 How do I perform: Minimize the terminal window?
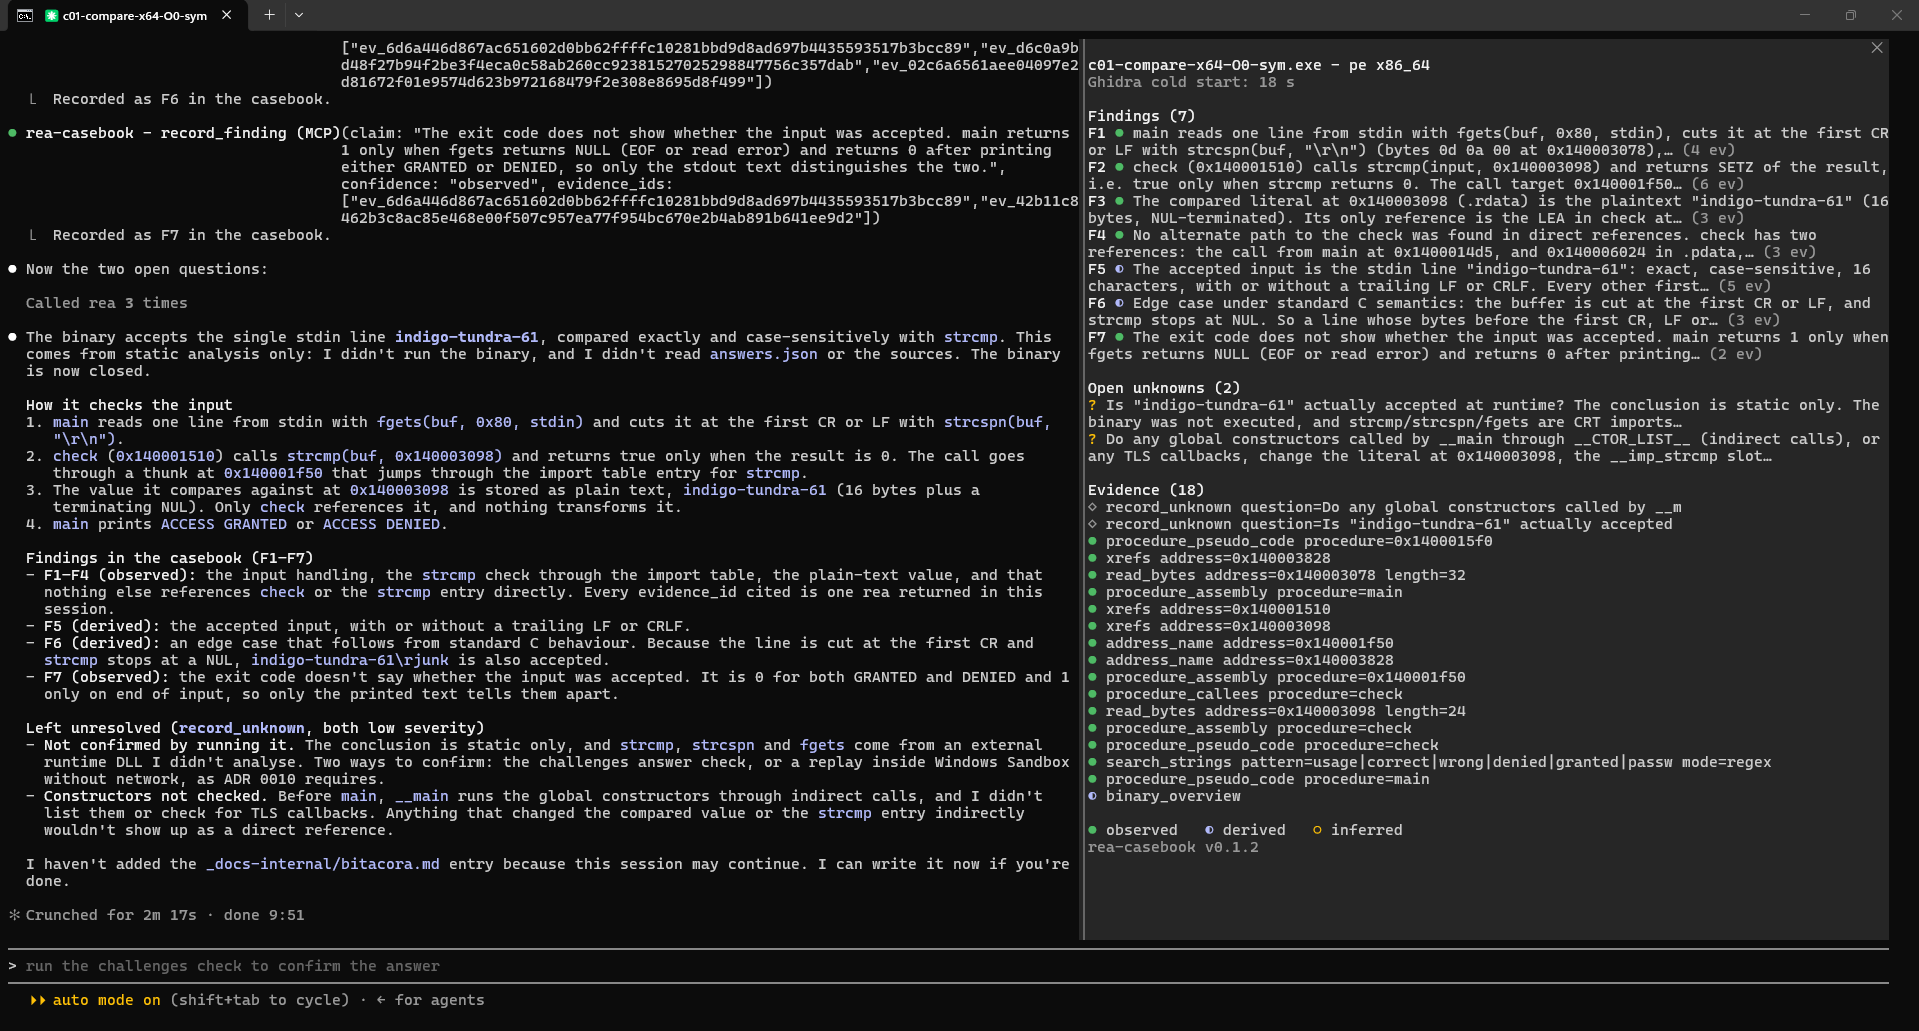(1805, 15)
